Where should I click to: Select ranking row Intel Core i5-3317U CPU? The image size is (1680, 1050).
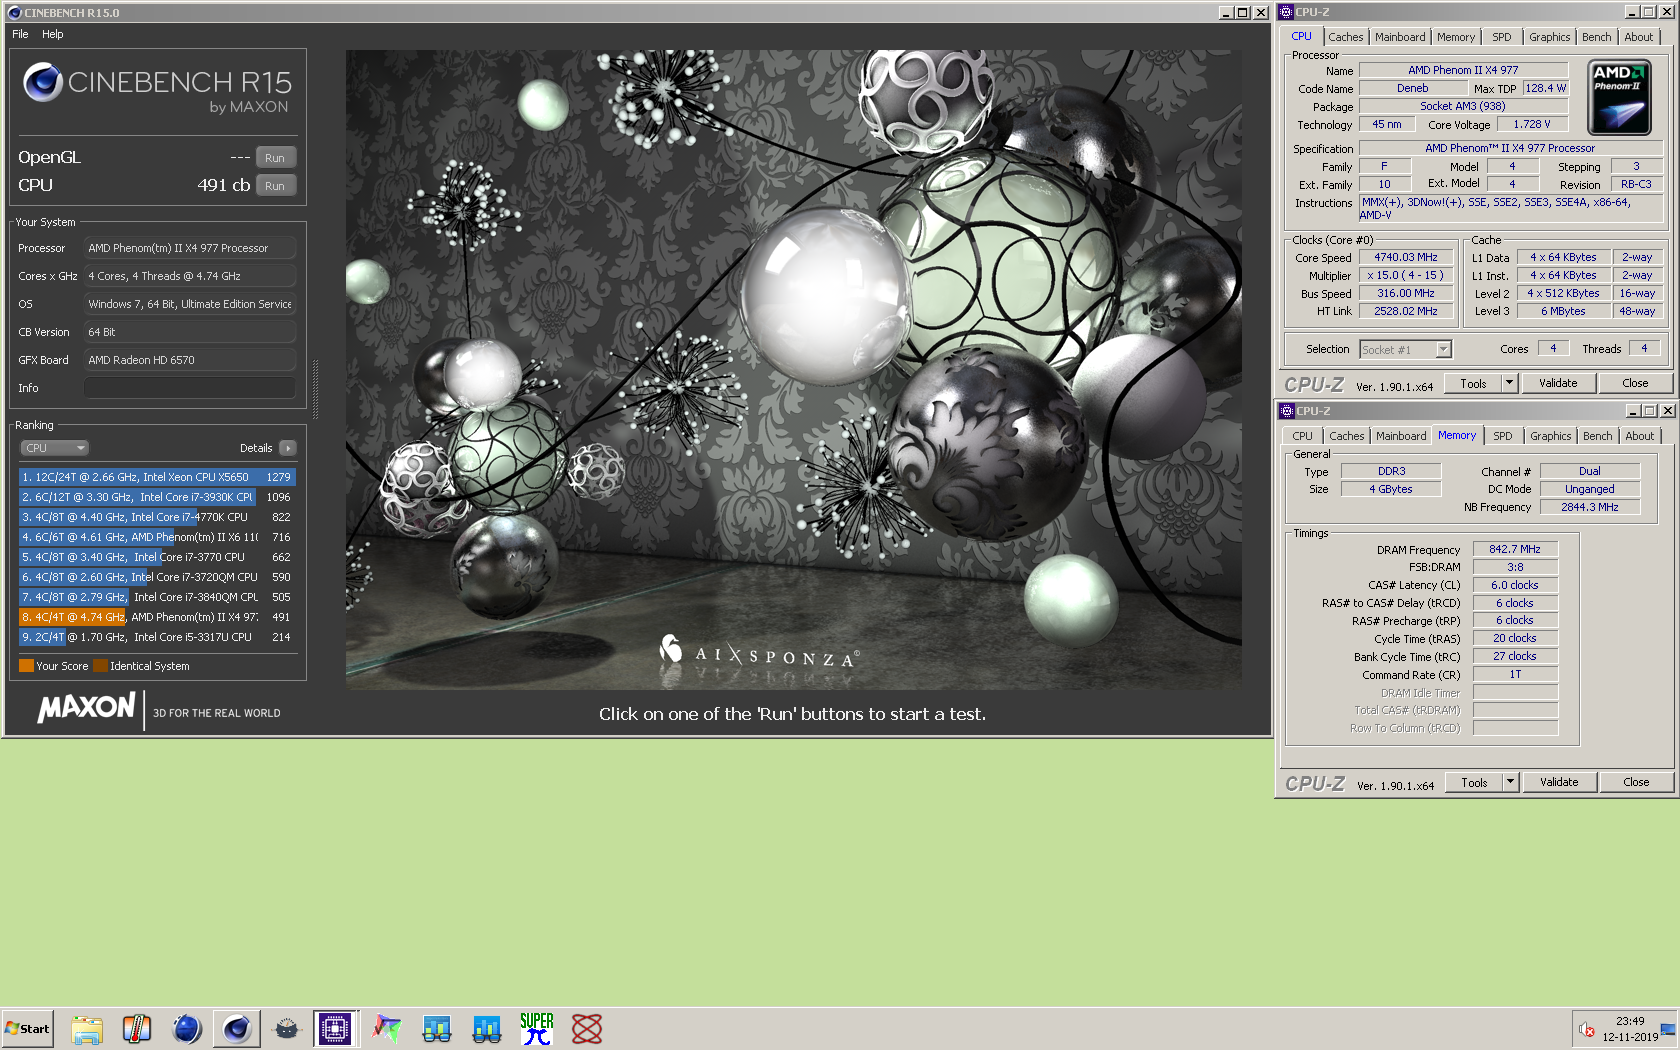coord(157,637)
